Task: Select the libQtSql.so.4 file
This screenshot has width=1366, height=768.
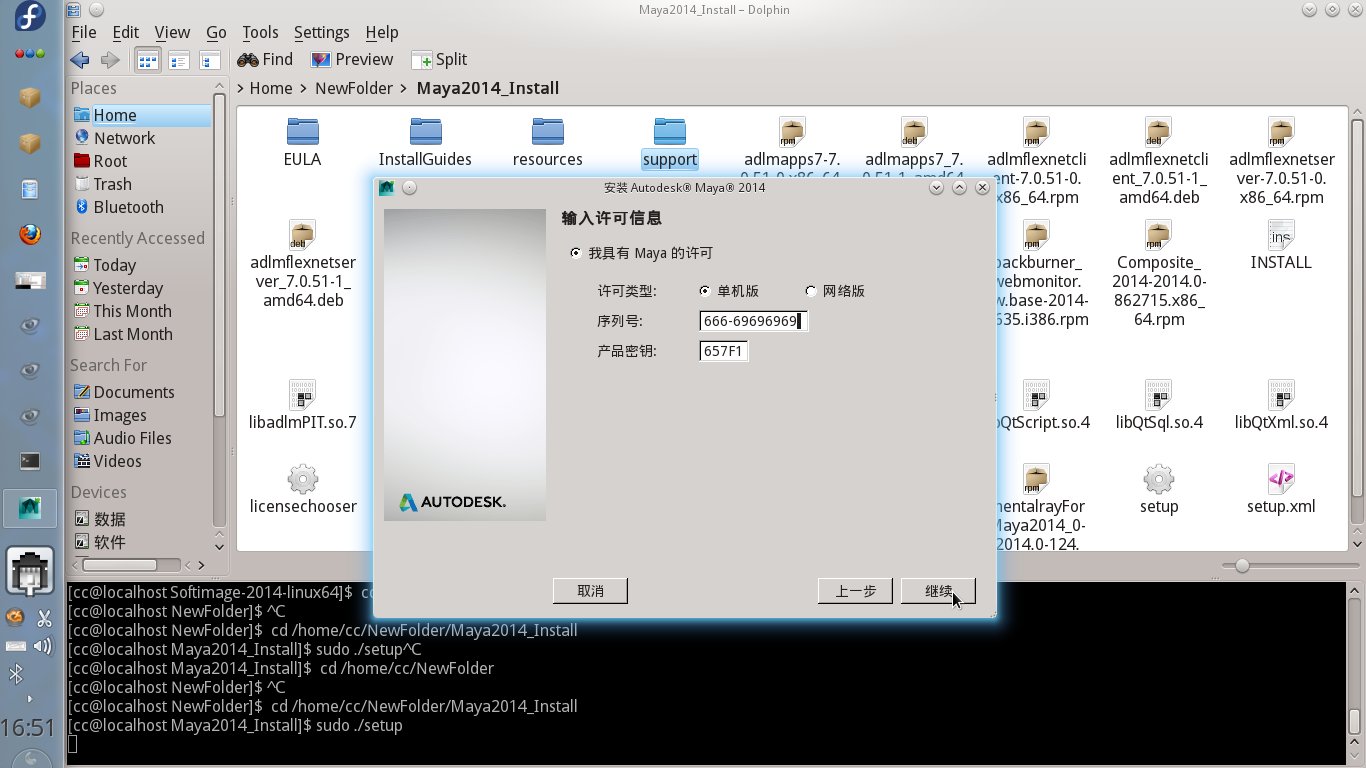Action: [1159, 405]
